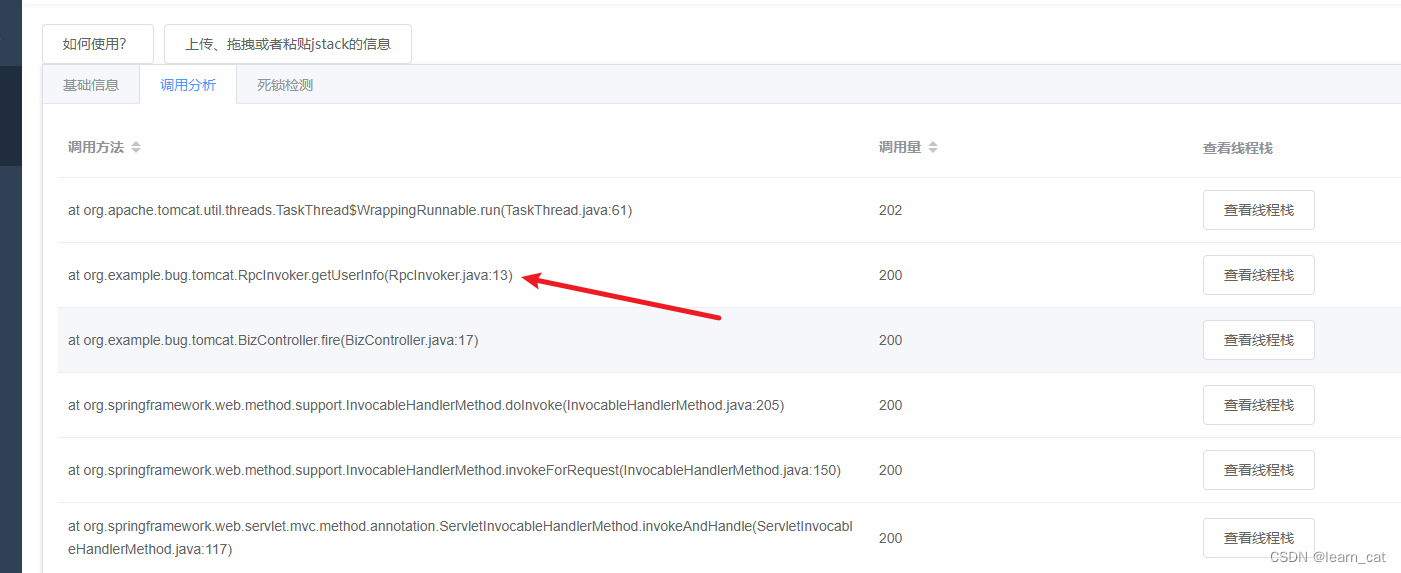Click the 200 count in invokeAndHandle row
The width and height of the screenshot is (1401, 573).
click(x=890, y=538)
